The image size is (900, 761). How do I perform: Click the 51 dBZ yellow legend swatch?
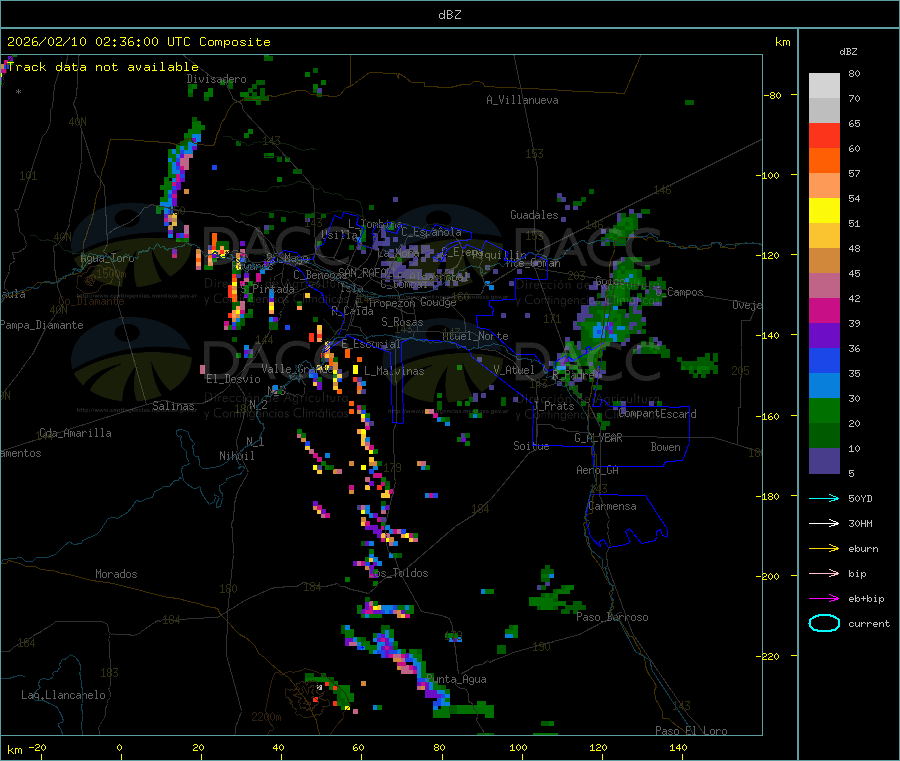tap(824, 211)
